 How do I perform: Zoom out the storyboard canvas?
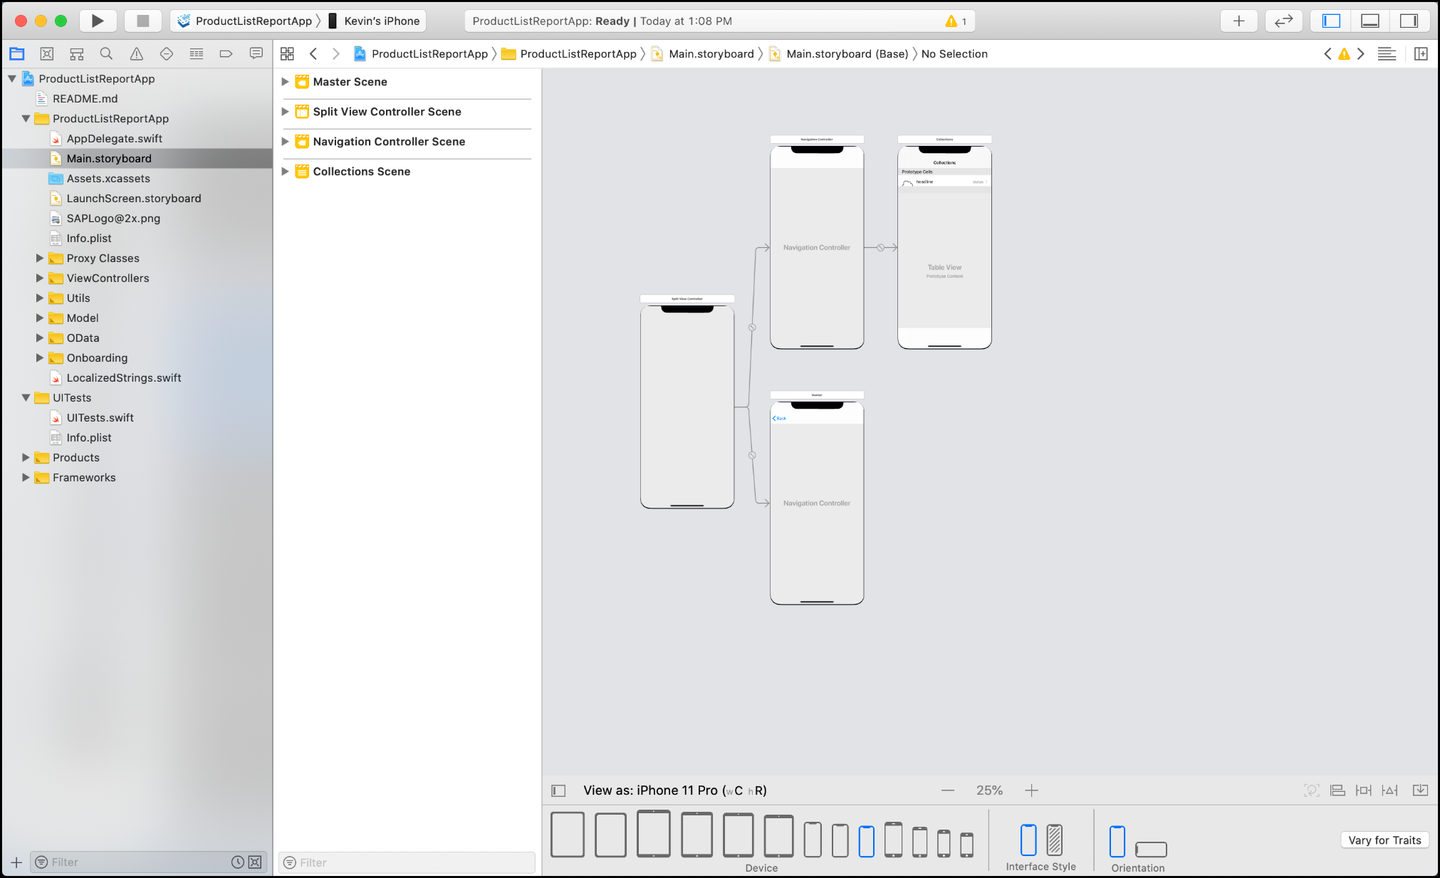pos(948,790)
